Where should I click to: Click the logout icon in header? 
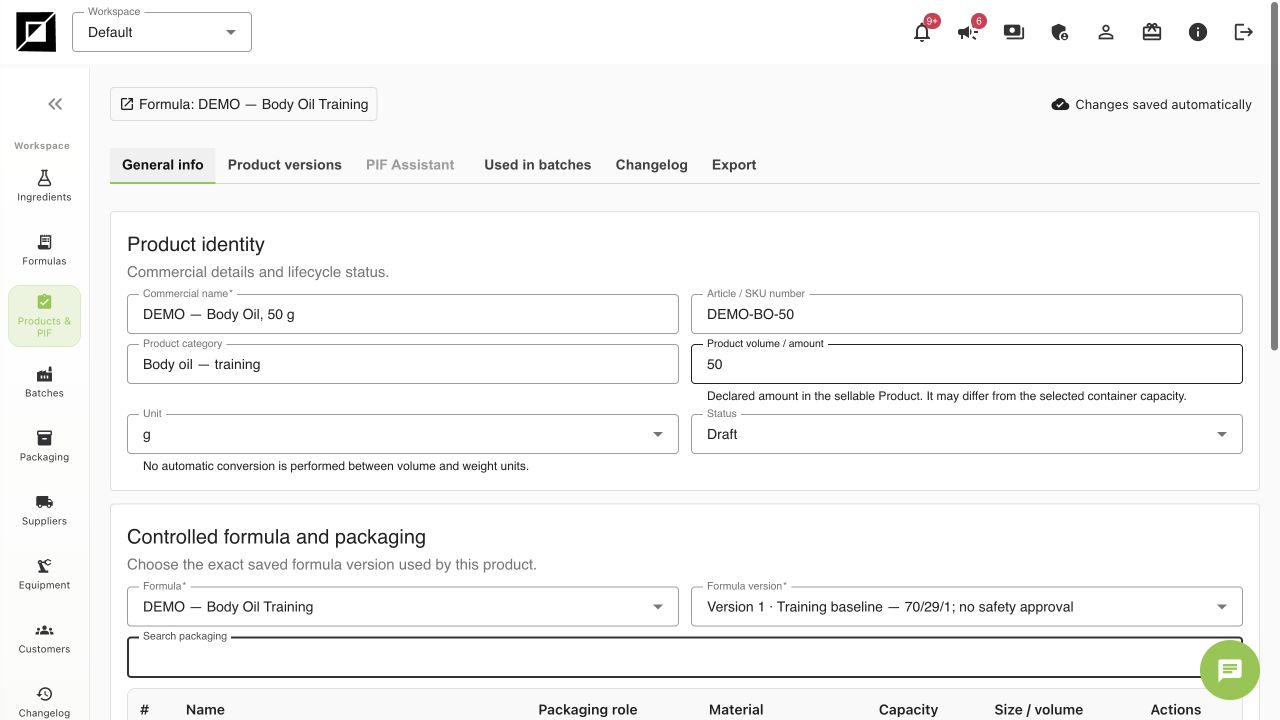(x=1244, y=32)
